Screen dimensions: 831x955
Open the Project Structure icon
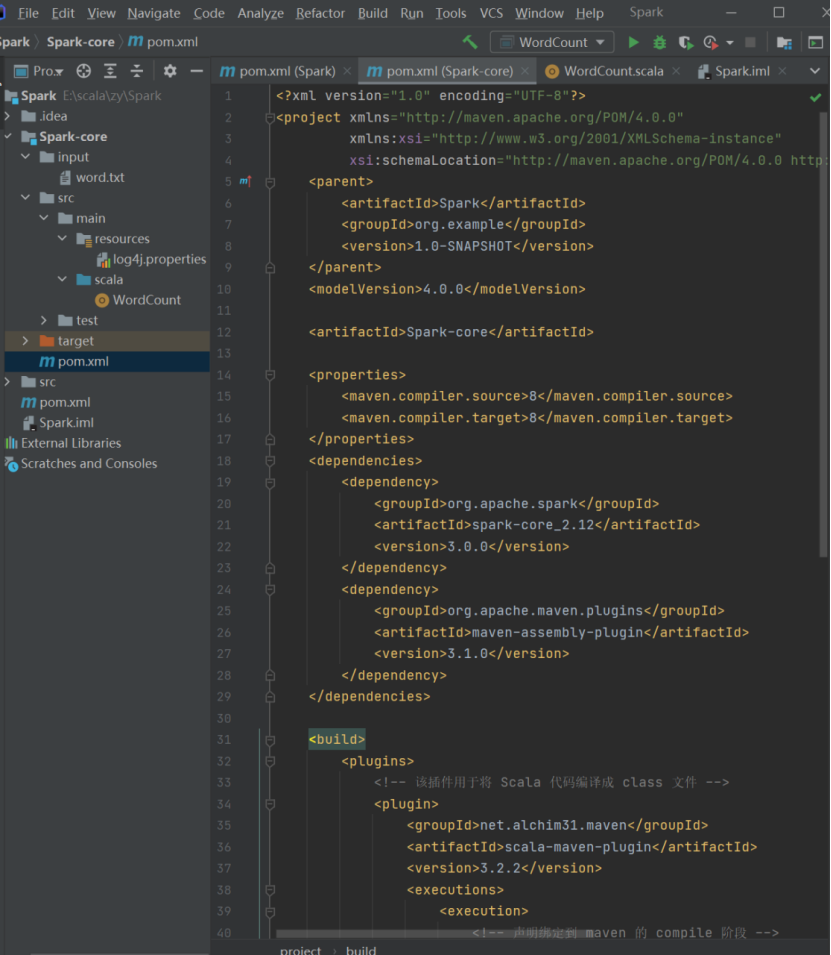[784, 42]
